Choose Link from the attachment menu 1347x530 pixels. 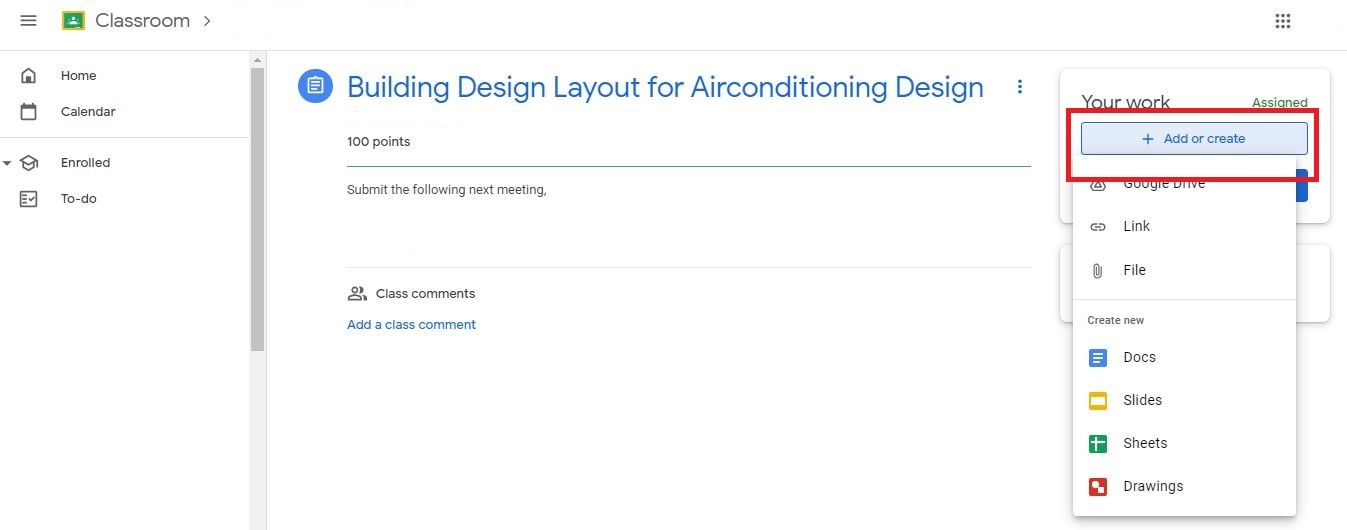(x=1136, y=227)
